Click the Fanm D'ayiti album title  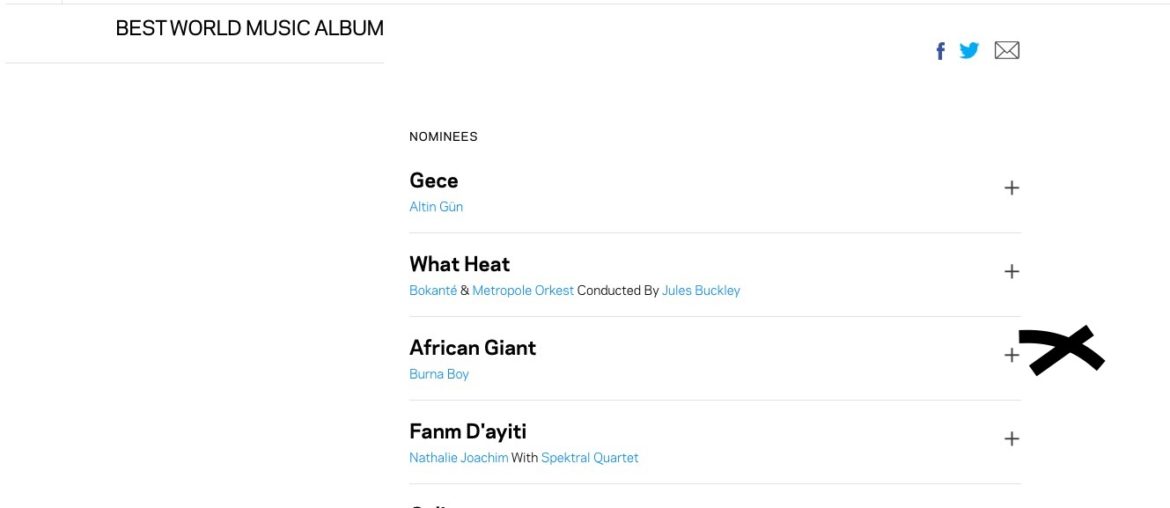[467, 432]
